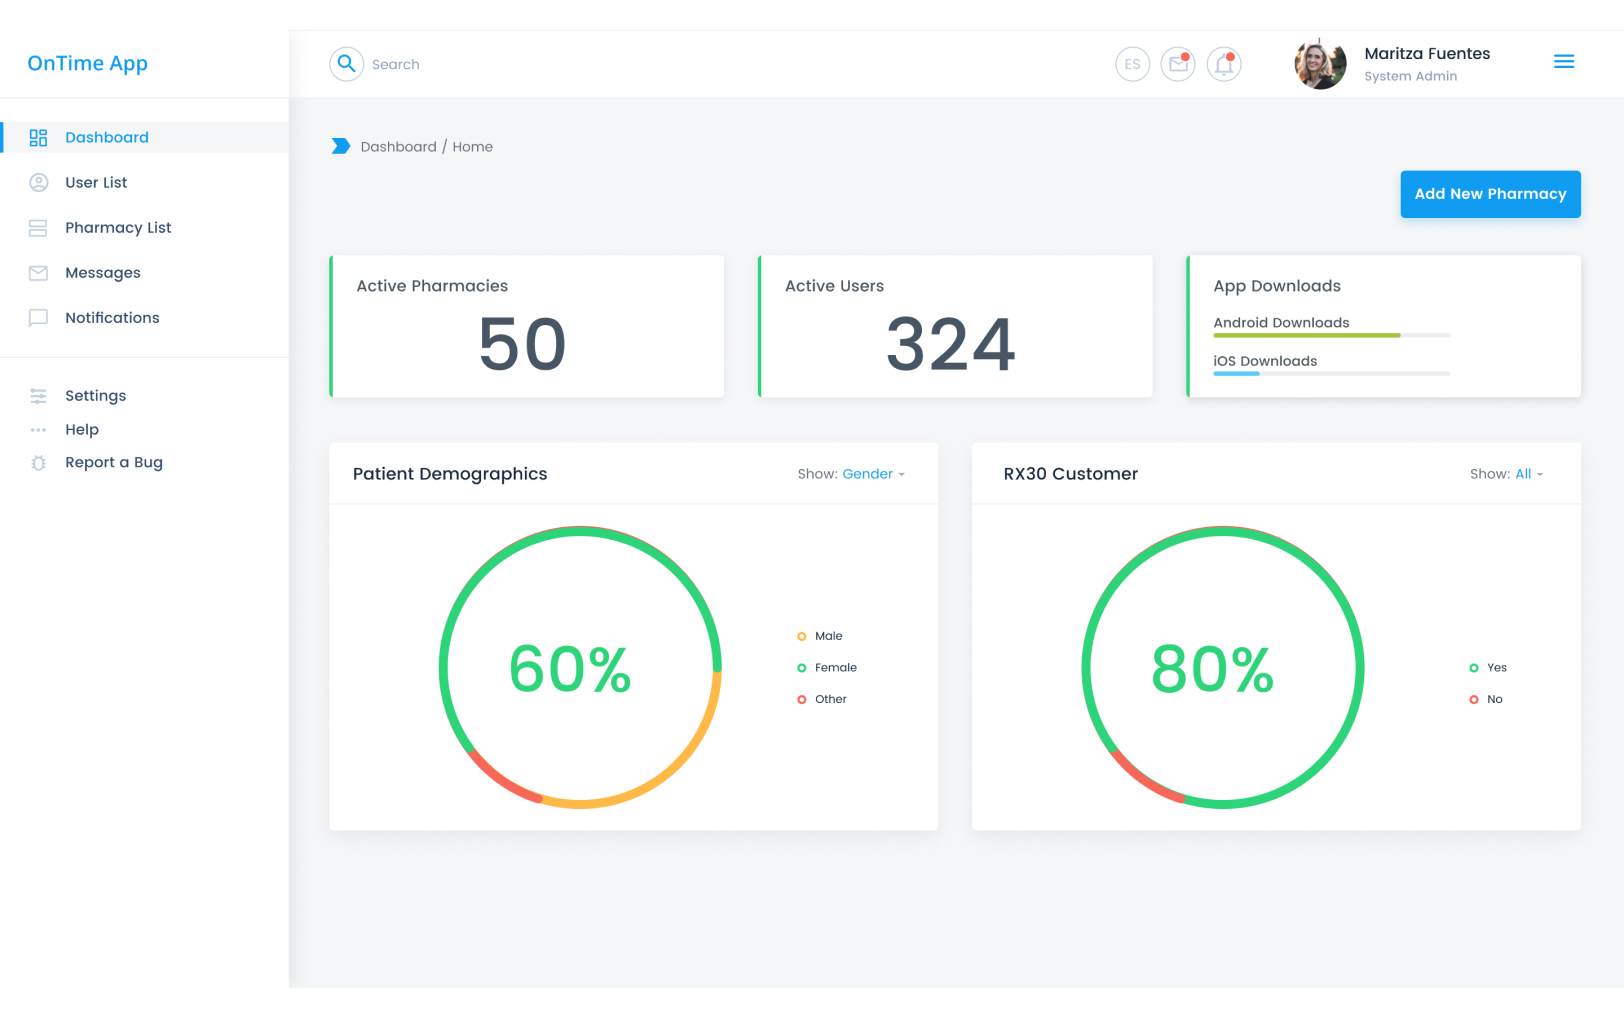This screenshot has width=1624, height=1018.
Task: Click the OnTime App logo
Action: coord(88,63)
